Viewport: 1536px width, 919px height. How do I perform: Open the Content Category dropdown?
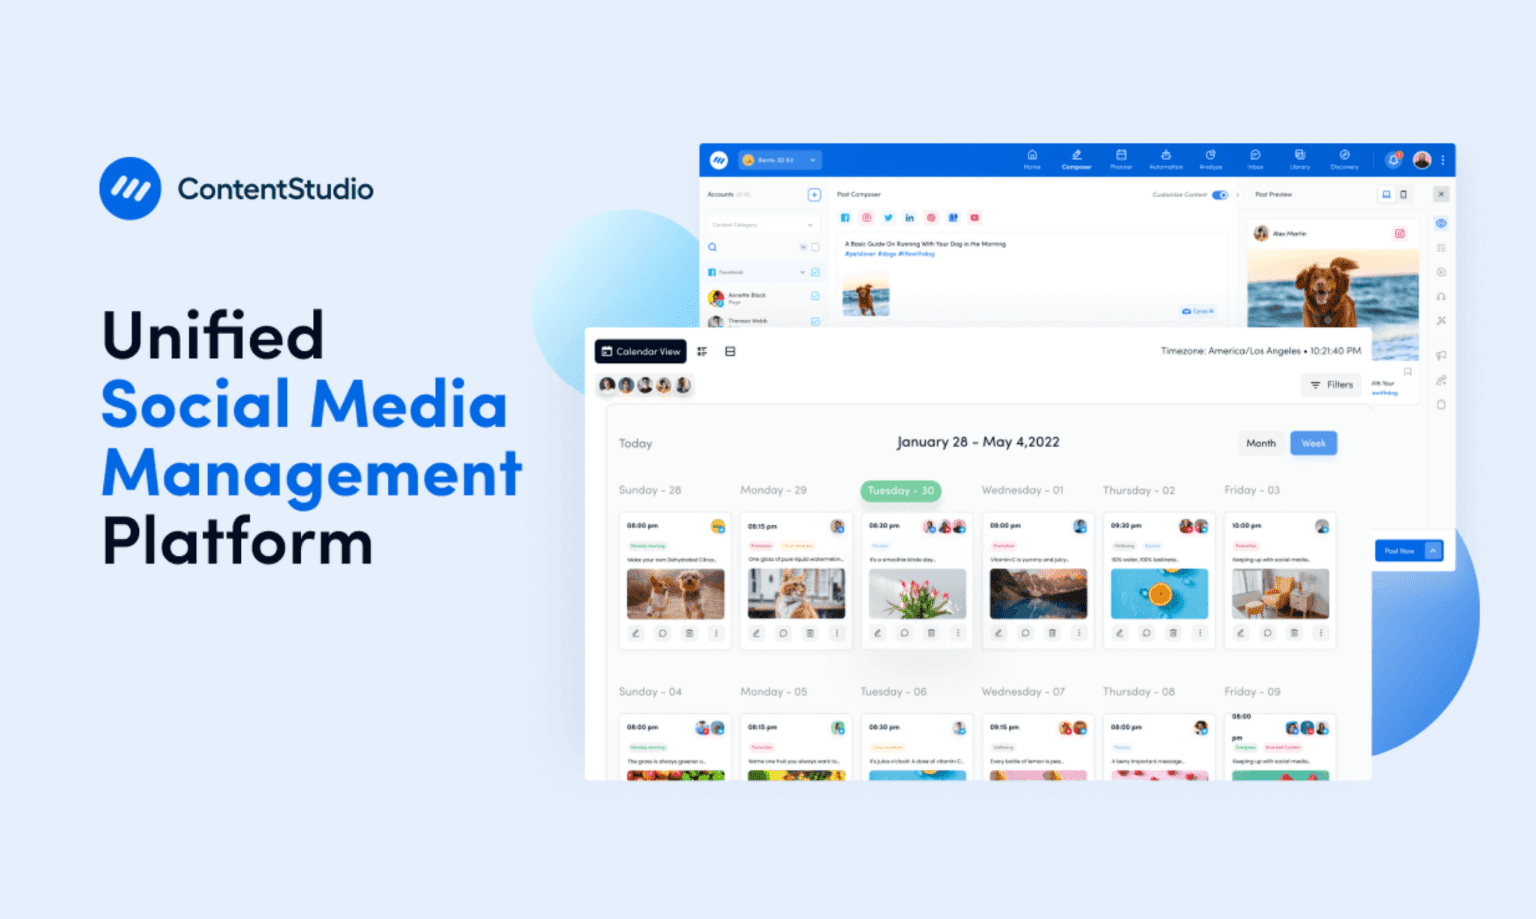pyautogui.click(x=762, y=225)
